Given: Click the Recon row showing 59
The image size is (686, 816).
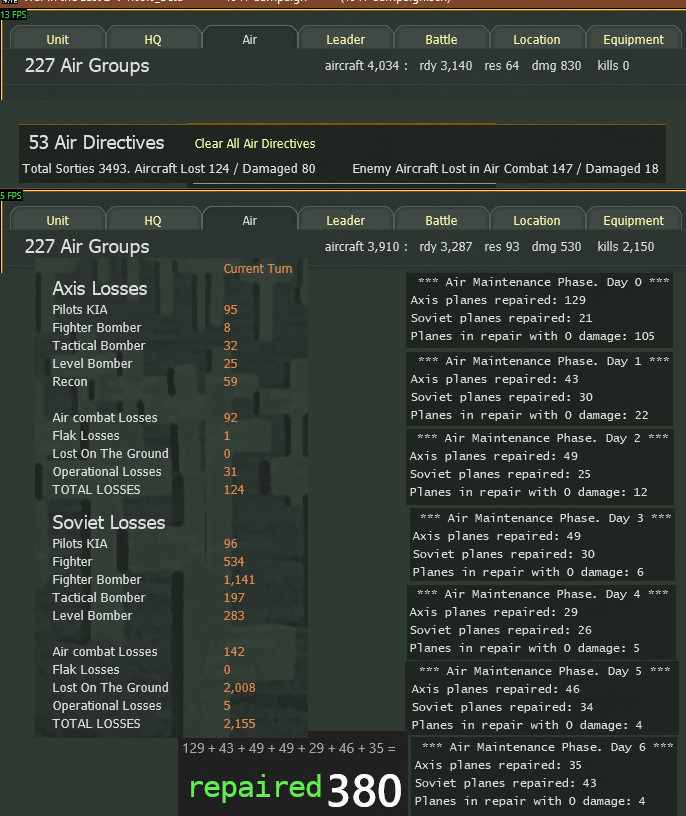Looking at the screenshot, I should pyautogui.click(x=145, y=381).
